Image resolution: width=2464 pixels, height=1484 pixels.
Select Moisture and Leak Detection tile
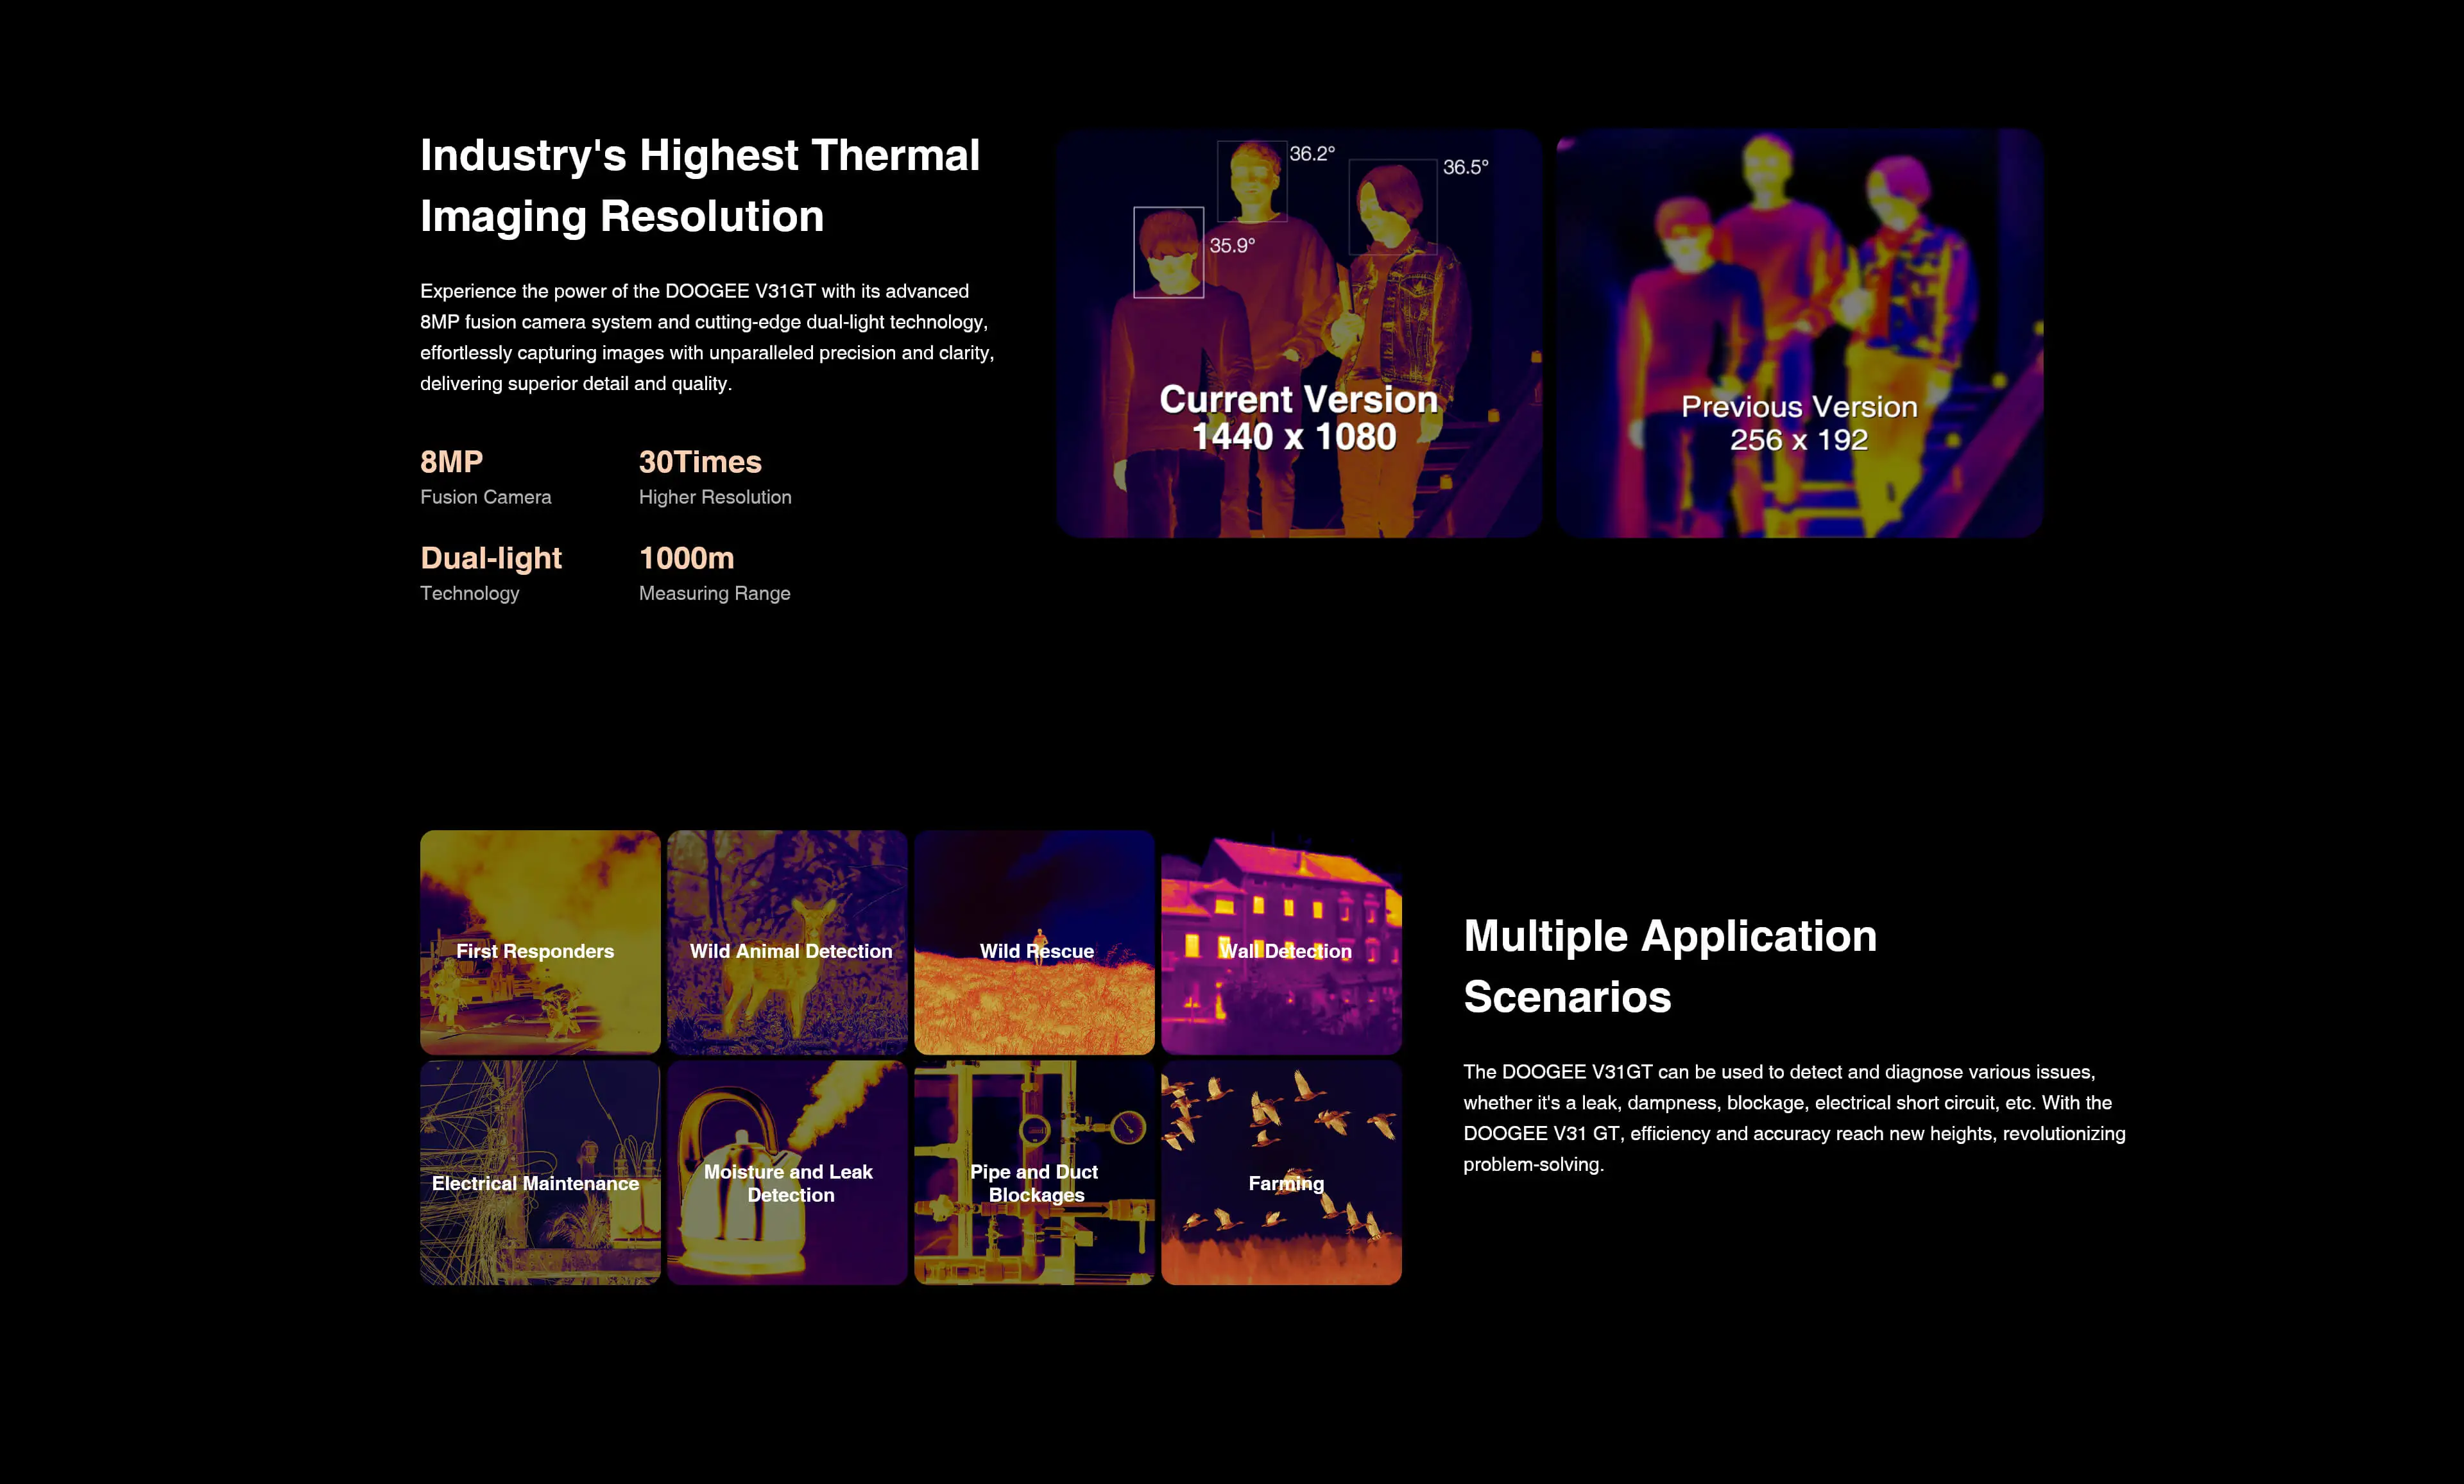pos(787,1172)
